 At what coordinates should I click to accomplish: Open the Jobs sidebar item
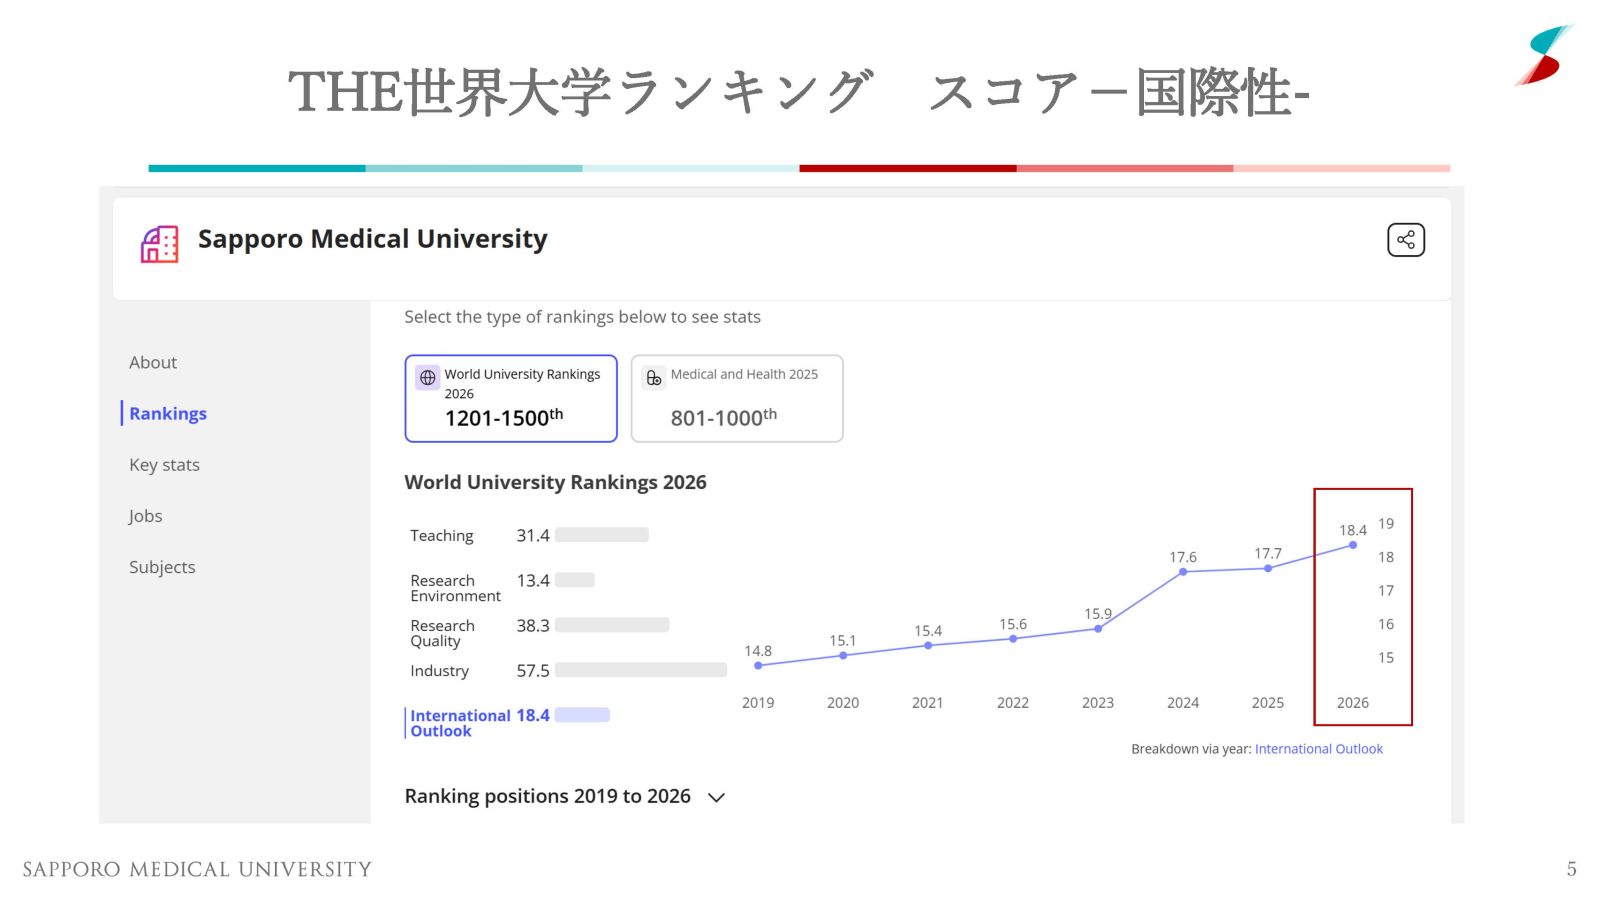pyautogui.click(x=145, y=516)
